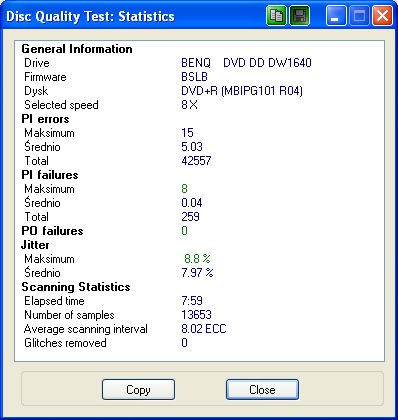Click the selected speed value 8X
Viewport: 398px width, 420px height.
[189, 105]
